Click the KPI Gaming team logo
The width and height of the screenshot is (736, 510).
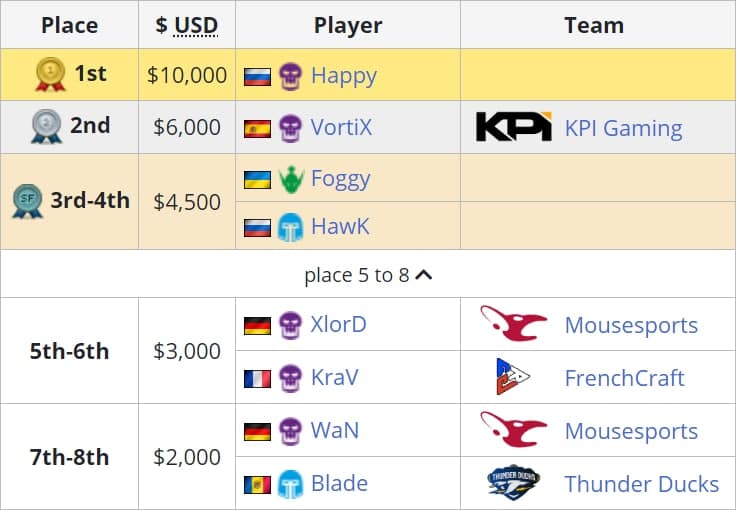click(x=513, y=128)
